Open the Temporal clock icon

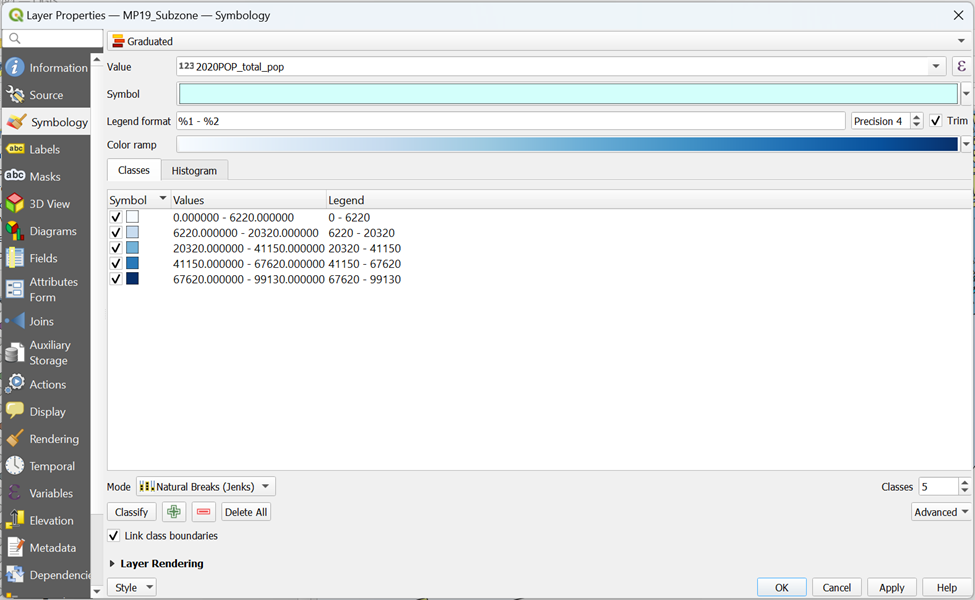coord(15,466)
